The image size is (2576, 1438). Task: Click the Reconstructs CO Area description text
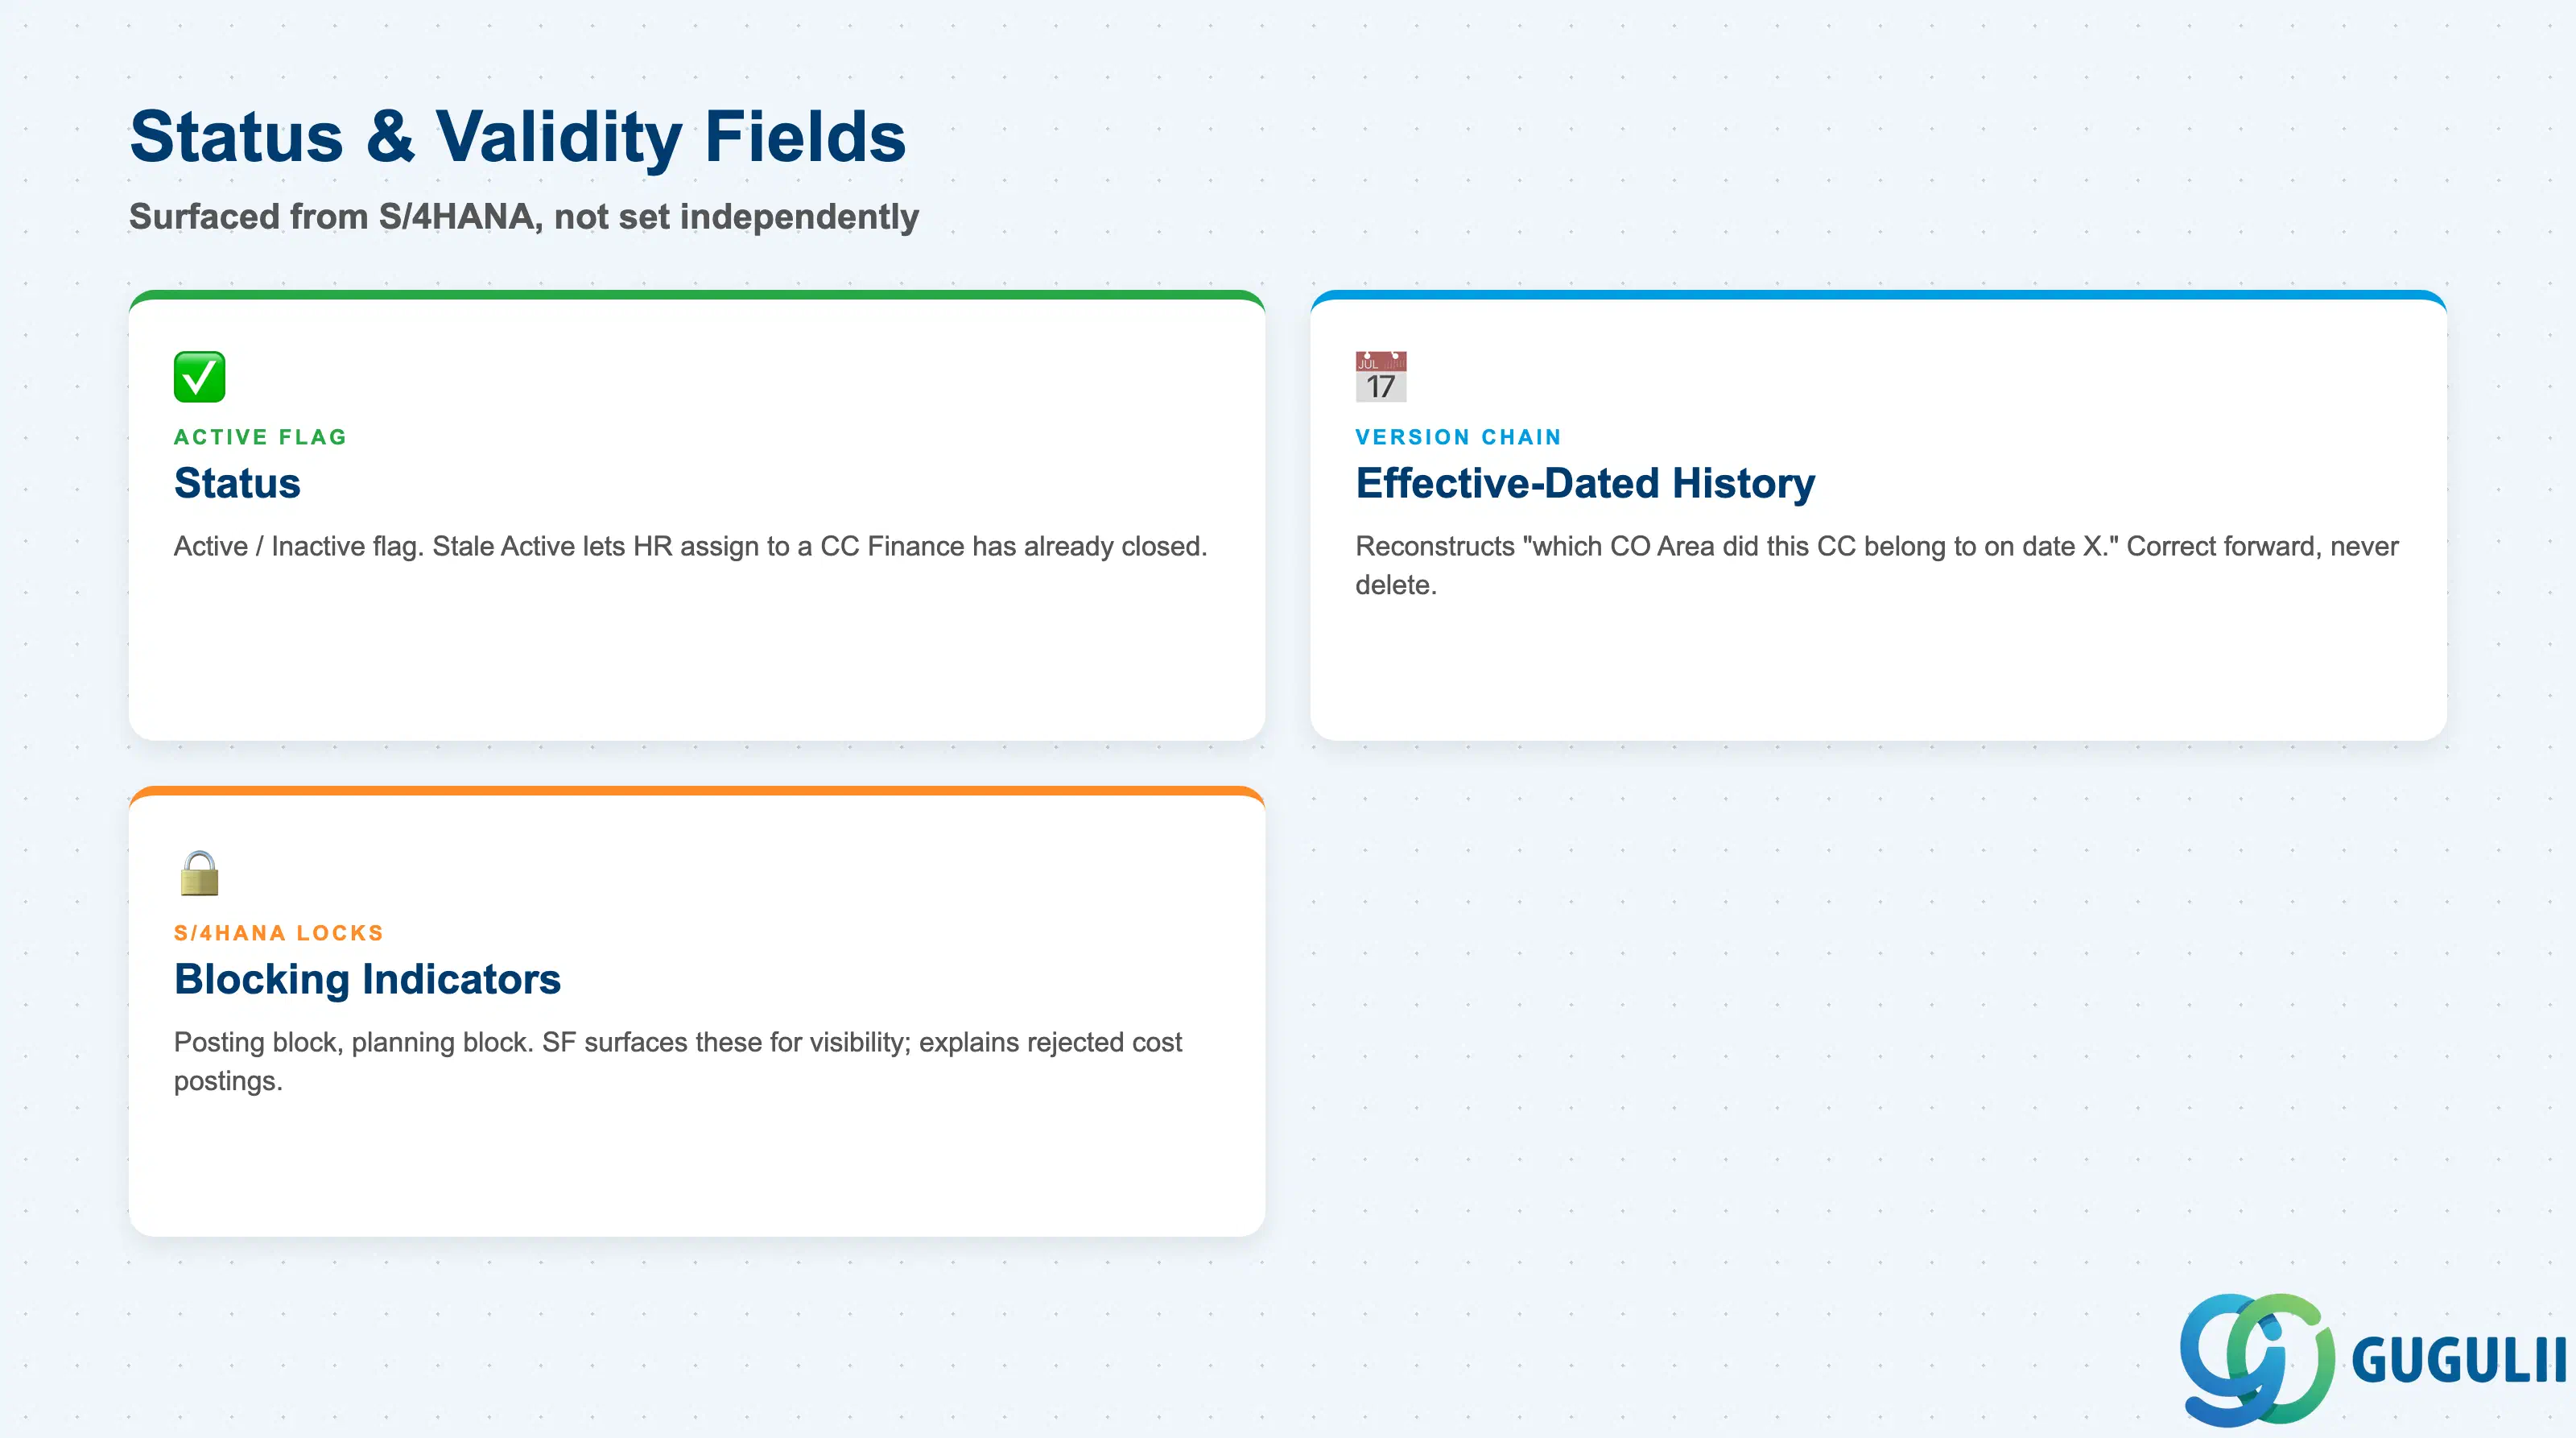pyautogui.click(x=1877, y=565)
